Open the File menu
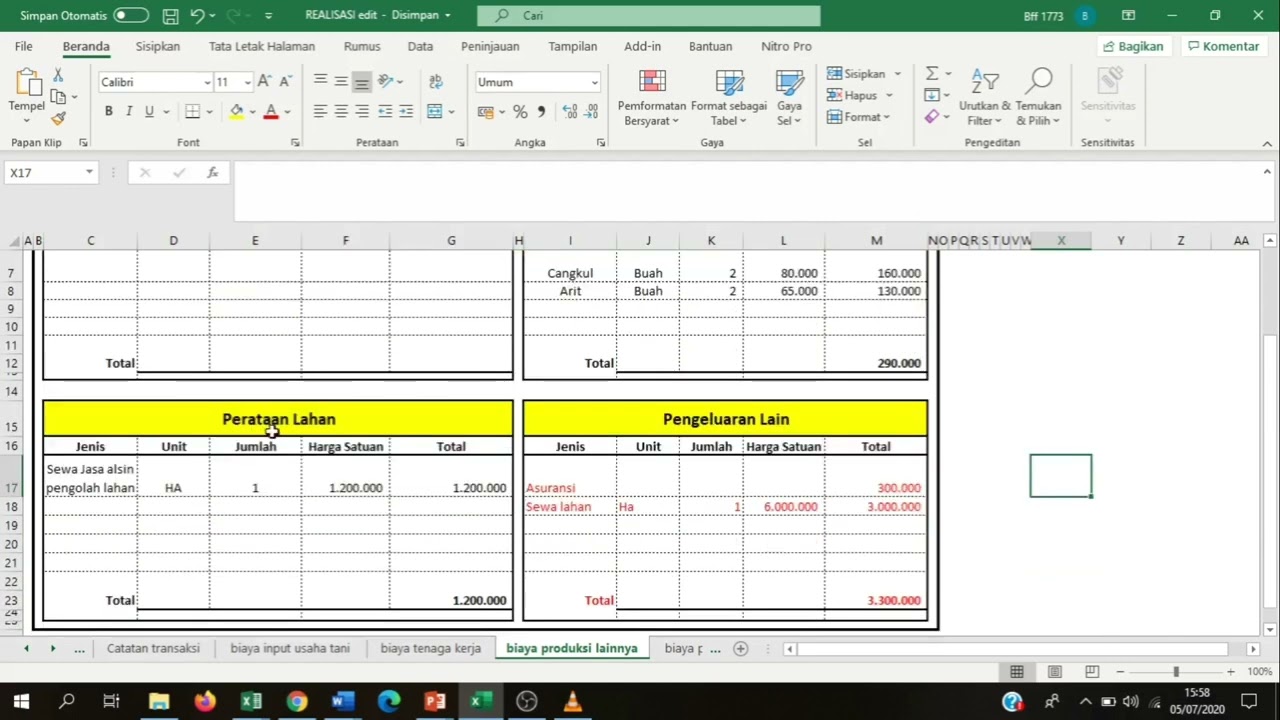Image resolution: width=1280 pixels, height=720 pixels. point(24,46)
